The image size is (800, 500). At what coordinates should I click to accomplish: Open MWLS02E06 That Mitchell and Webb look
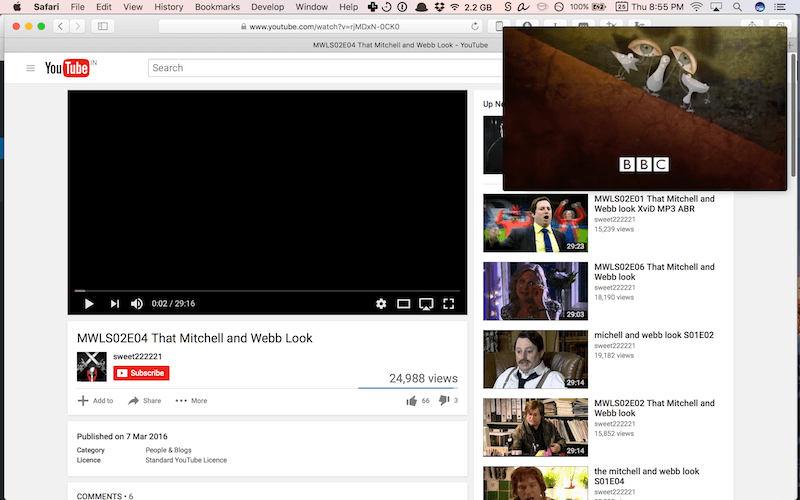point(654,272)
